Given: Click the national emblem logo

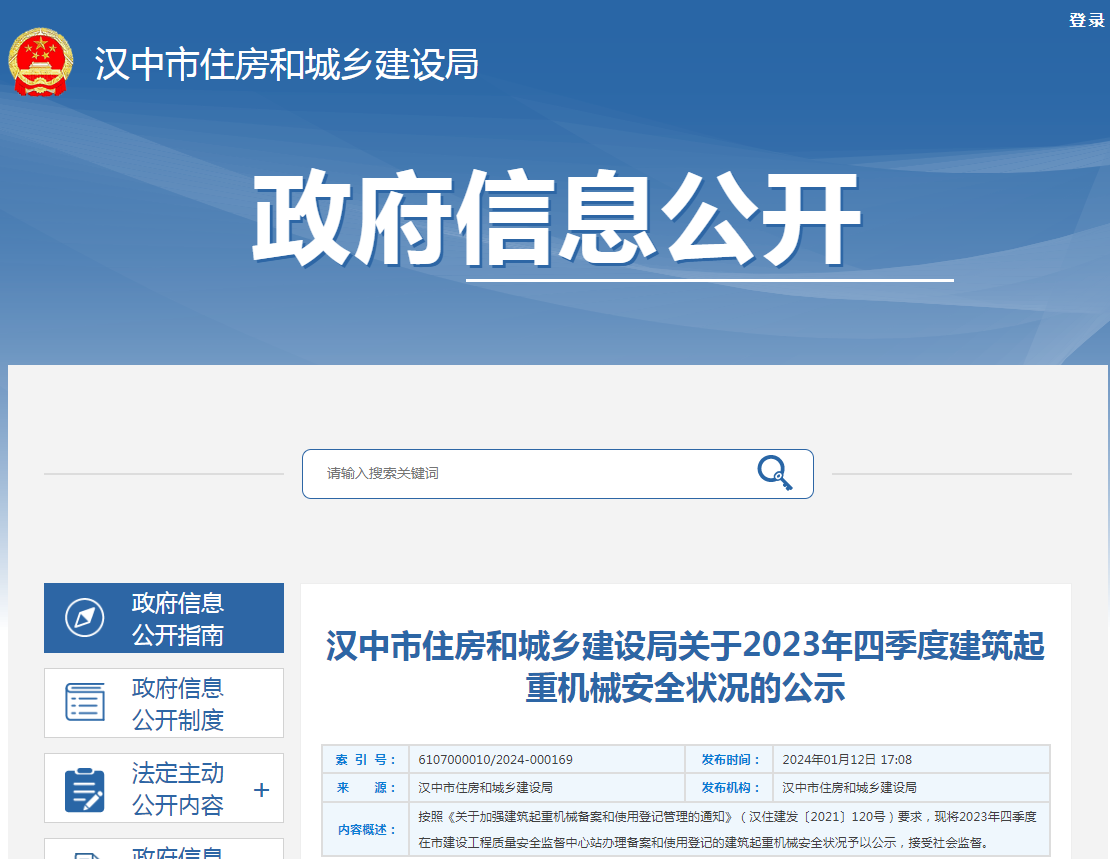Looking at the screenshot, I should coord(40,62).
